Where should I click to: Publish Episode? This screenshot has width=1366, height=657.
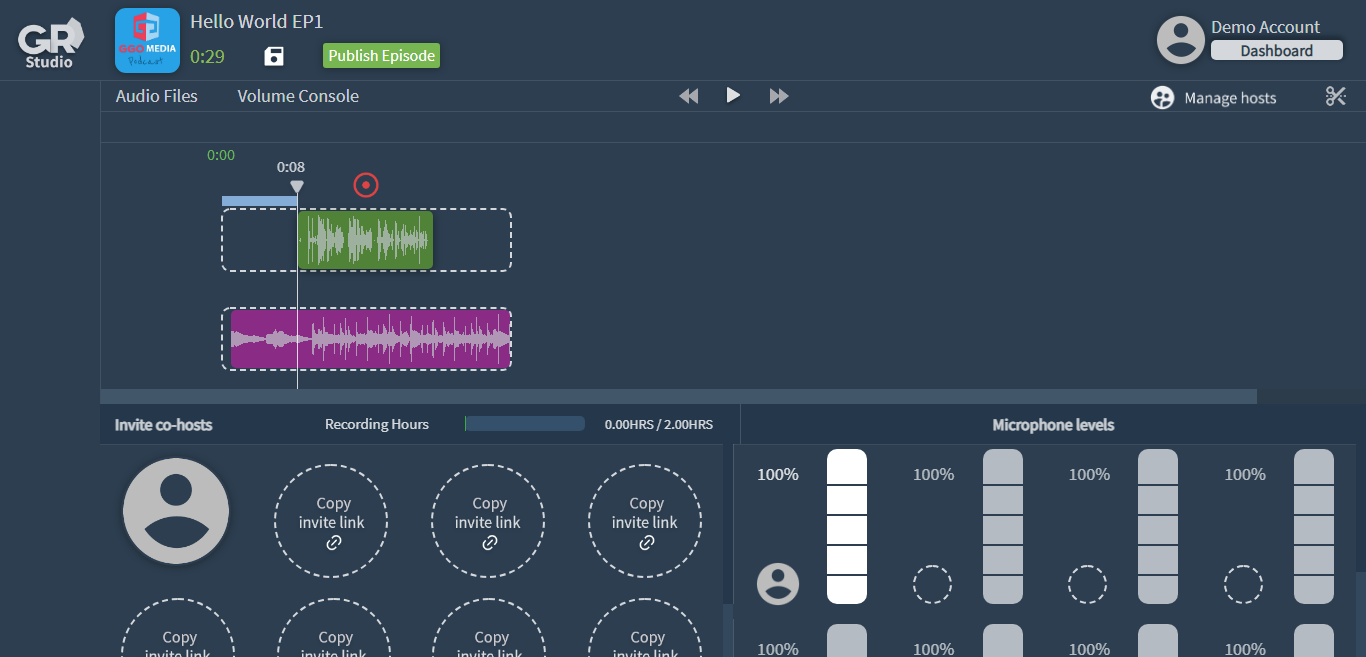click(x=381, y=55)
